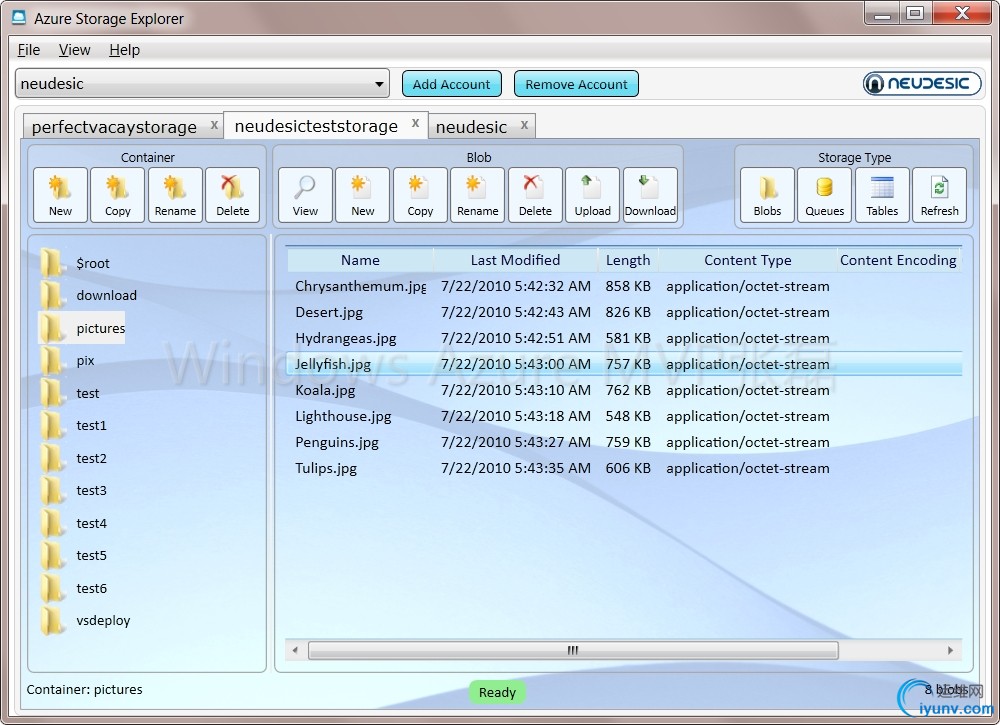Close the perfectvacaystorage tab

pos(214,125)
